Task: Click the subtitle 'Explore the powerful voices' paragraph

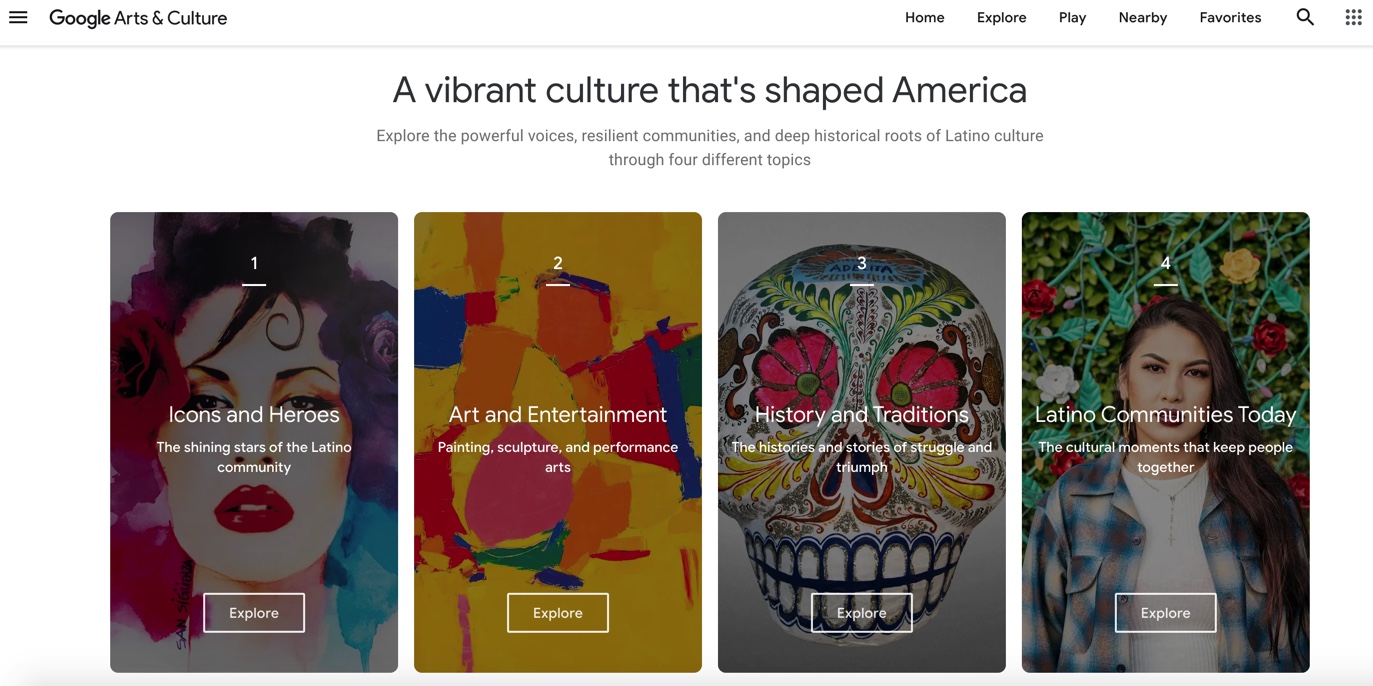Action: pyautogui.click(x=710, y=147)
